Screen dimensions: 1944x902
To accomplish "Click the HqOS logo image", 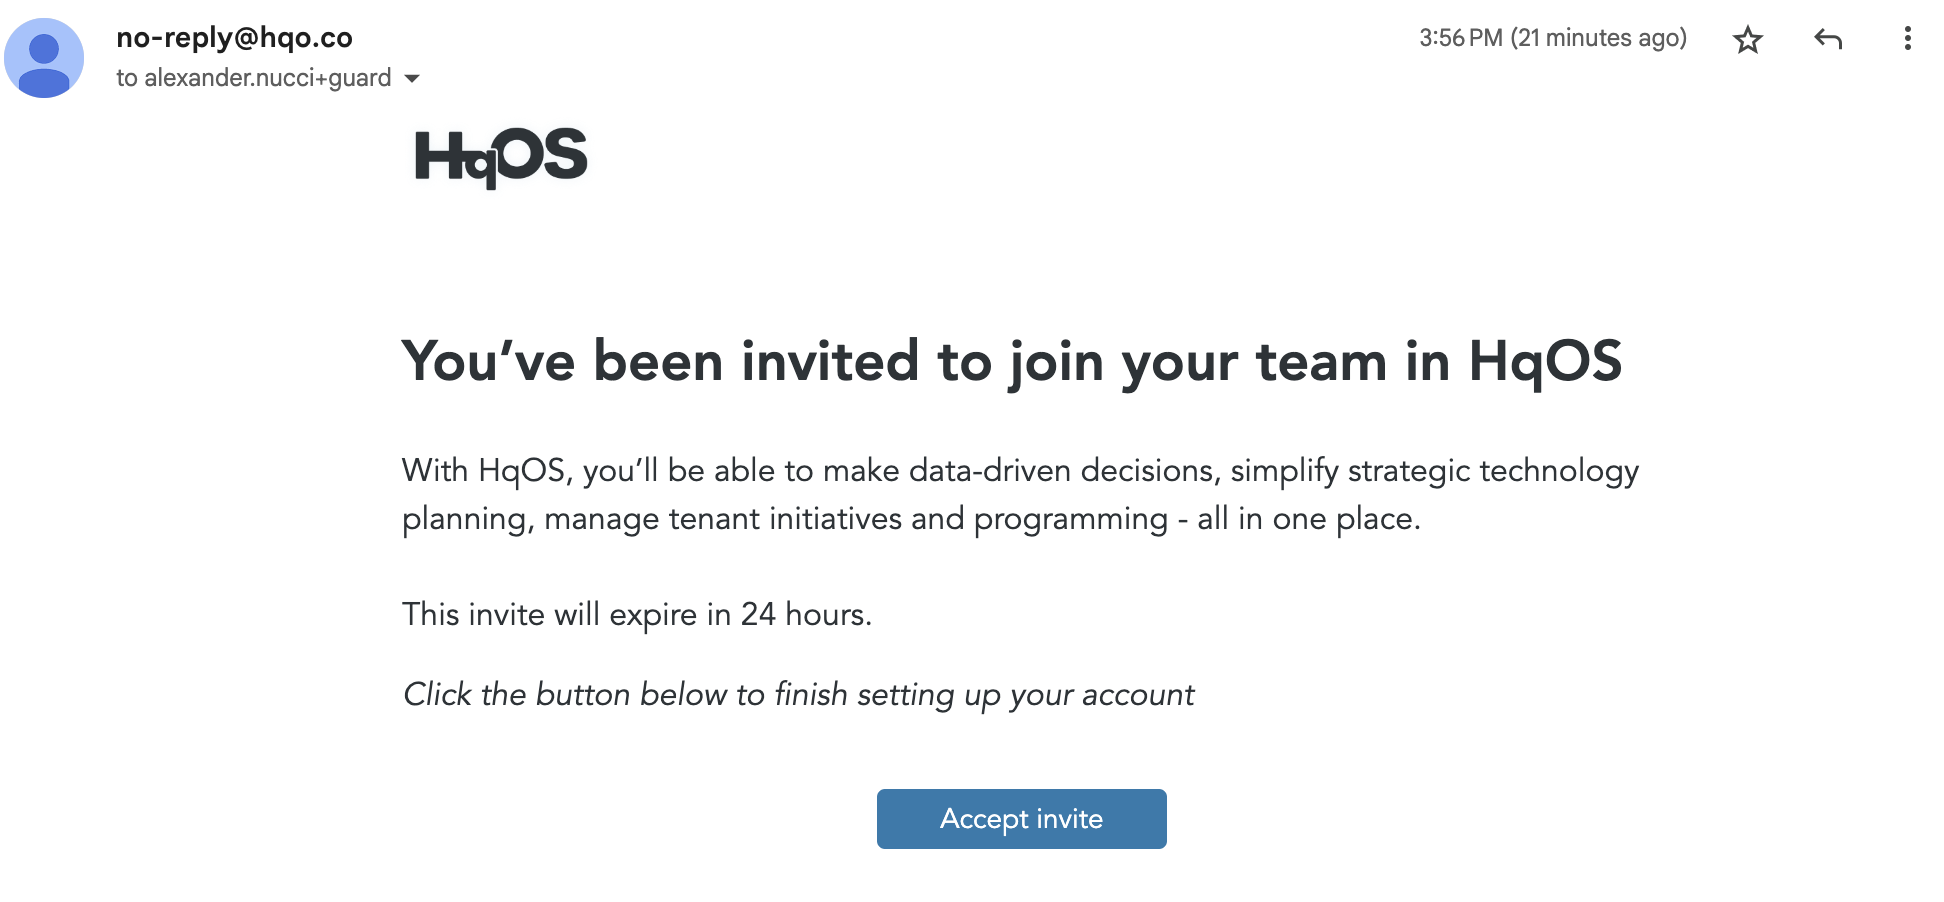I will [x=501, y=157].
